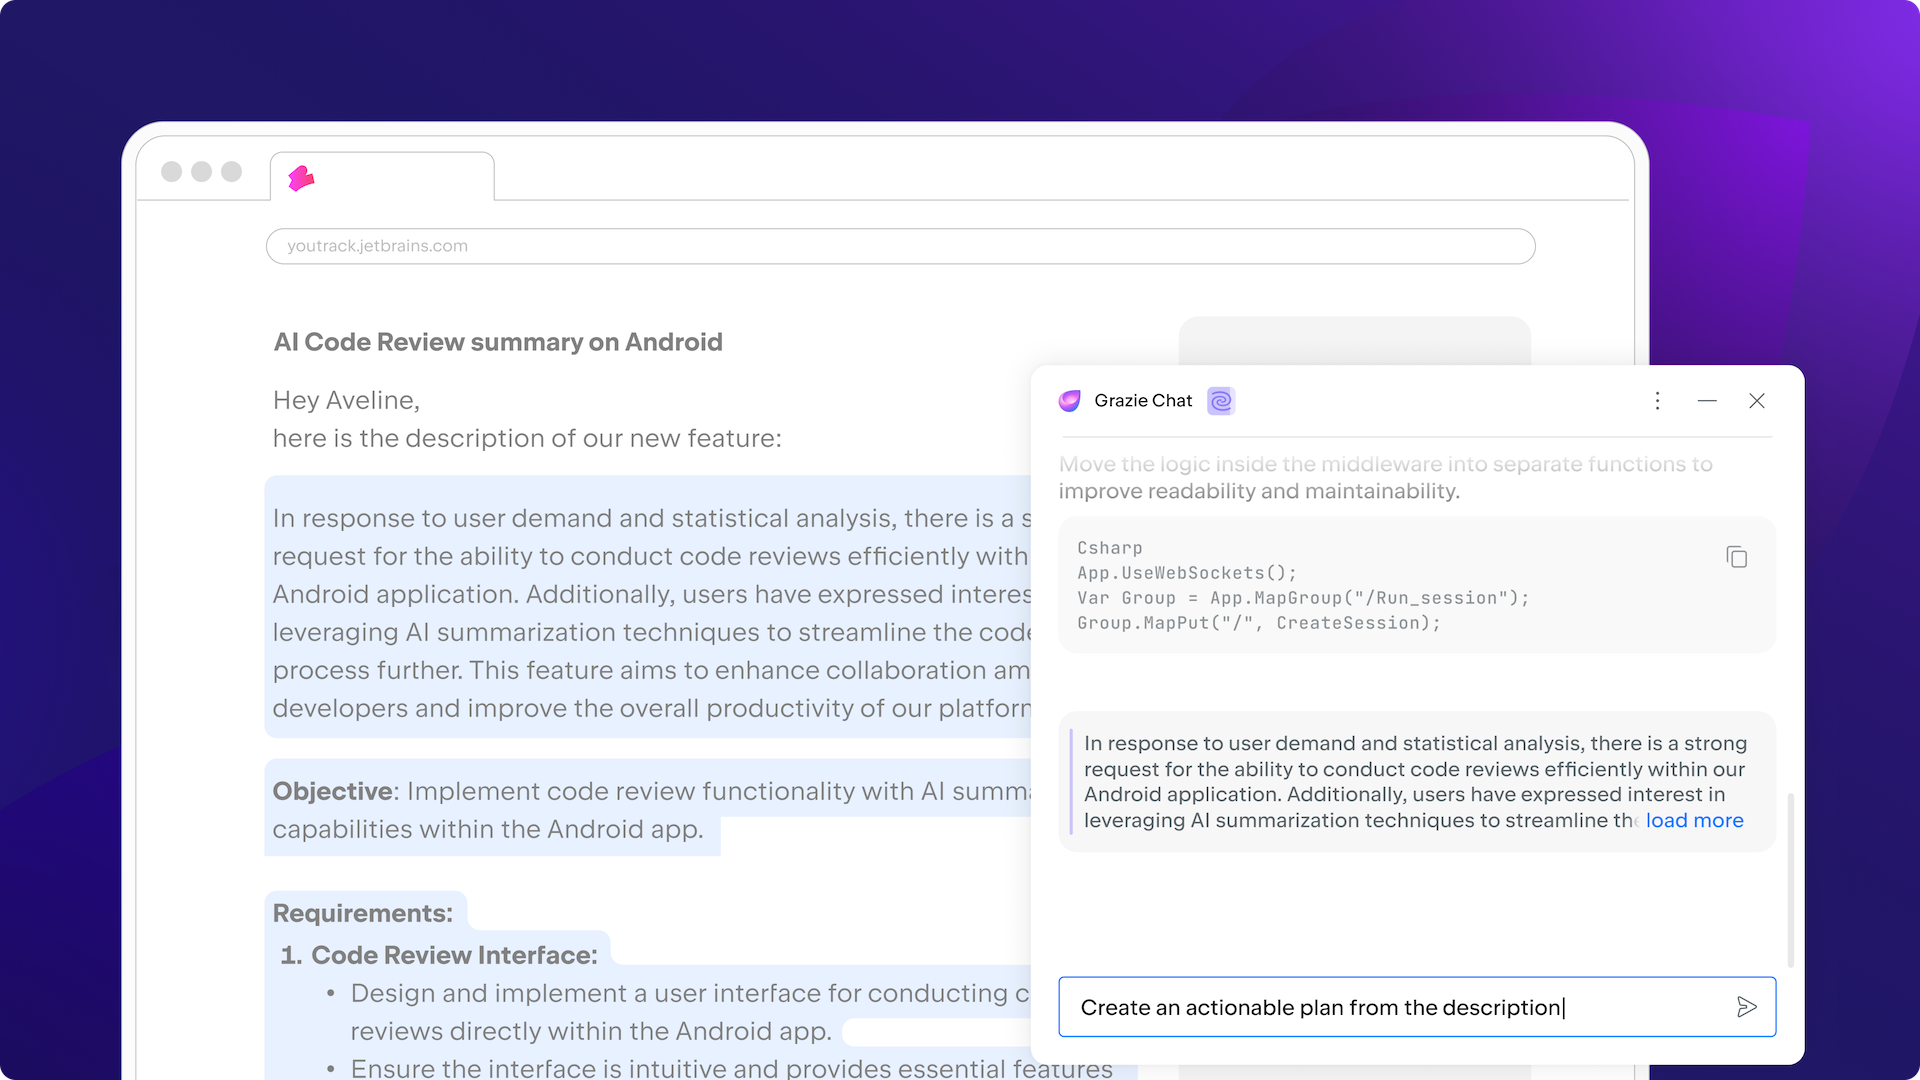The image size is (1920, 1080).
Task: Click the Grazie Chat logo icon
Action: (x=1070, y=401)
